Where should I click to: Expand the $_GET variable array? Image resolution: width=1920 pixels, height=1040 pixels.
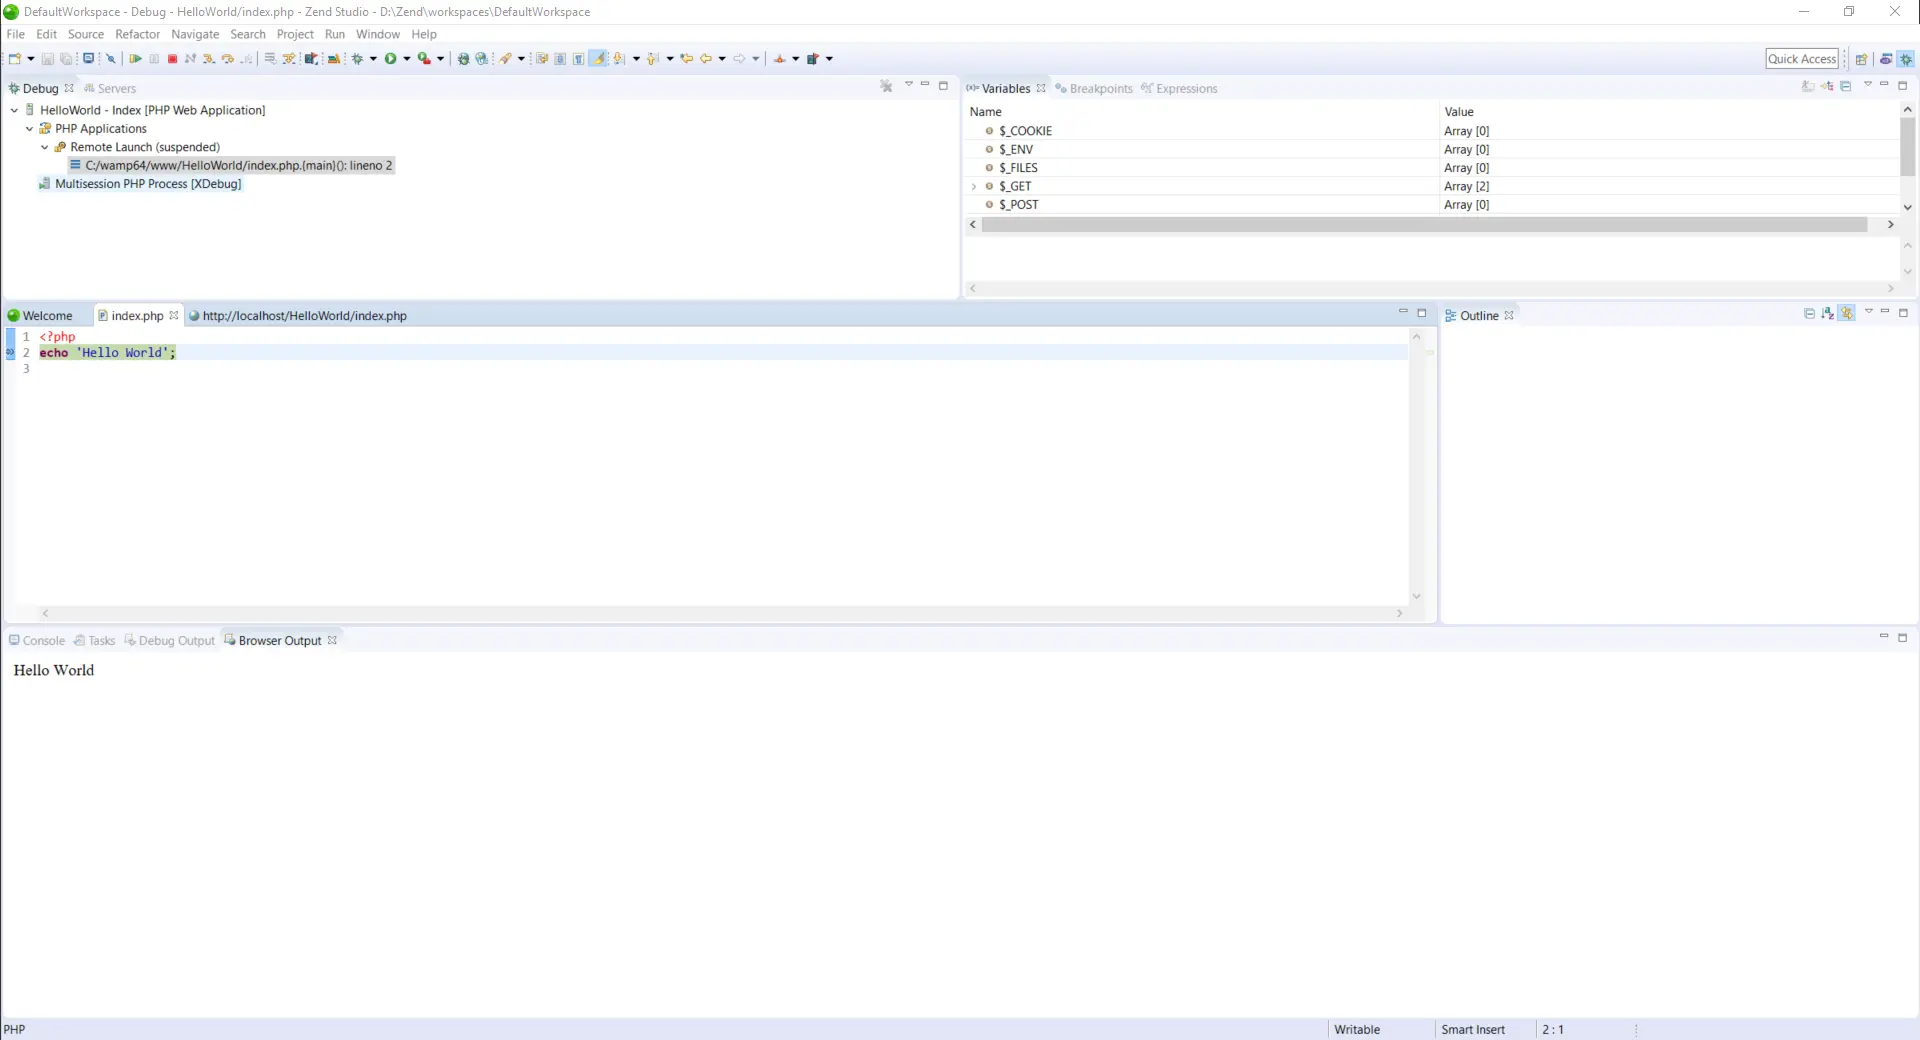pyautogui.click(x=974, y=187)
